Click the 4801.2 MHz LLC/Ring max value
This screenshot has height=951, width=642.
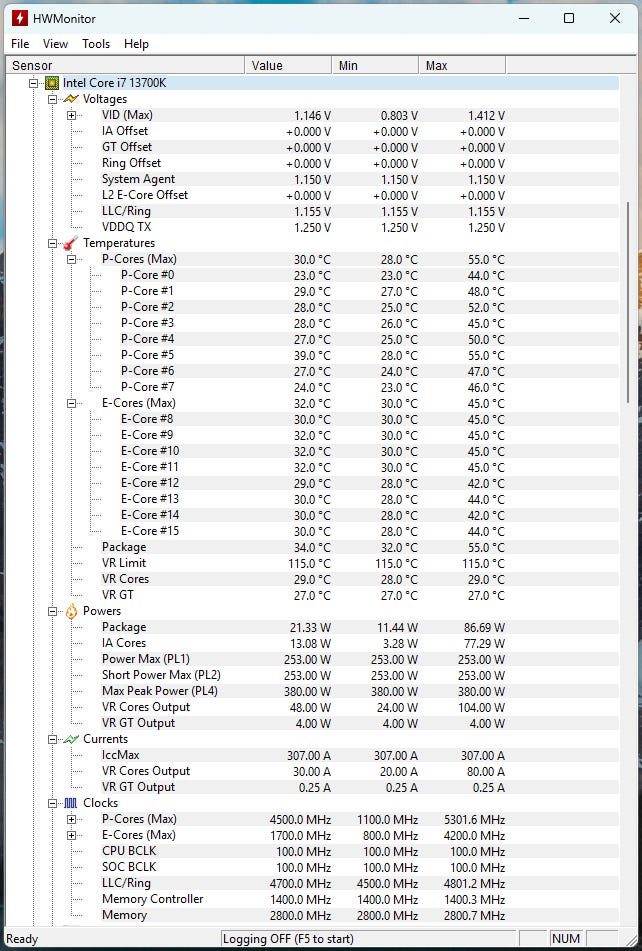click(x=475, y=884)
